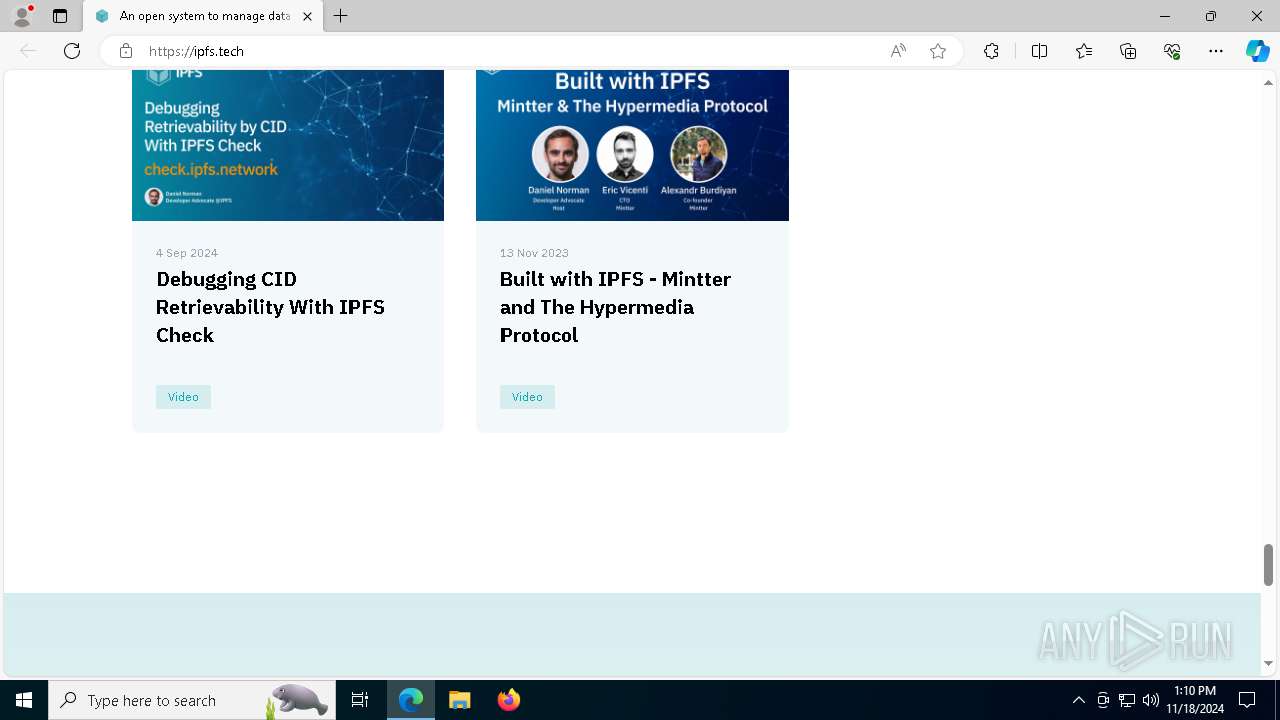
Task: Add this page to favorites star
Action: [x=938, y=51]
